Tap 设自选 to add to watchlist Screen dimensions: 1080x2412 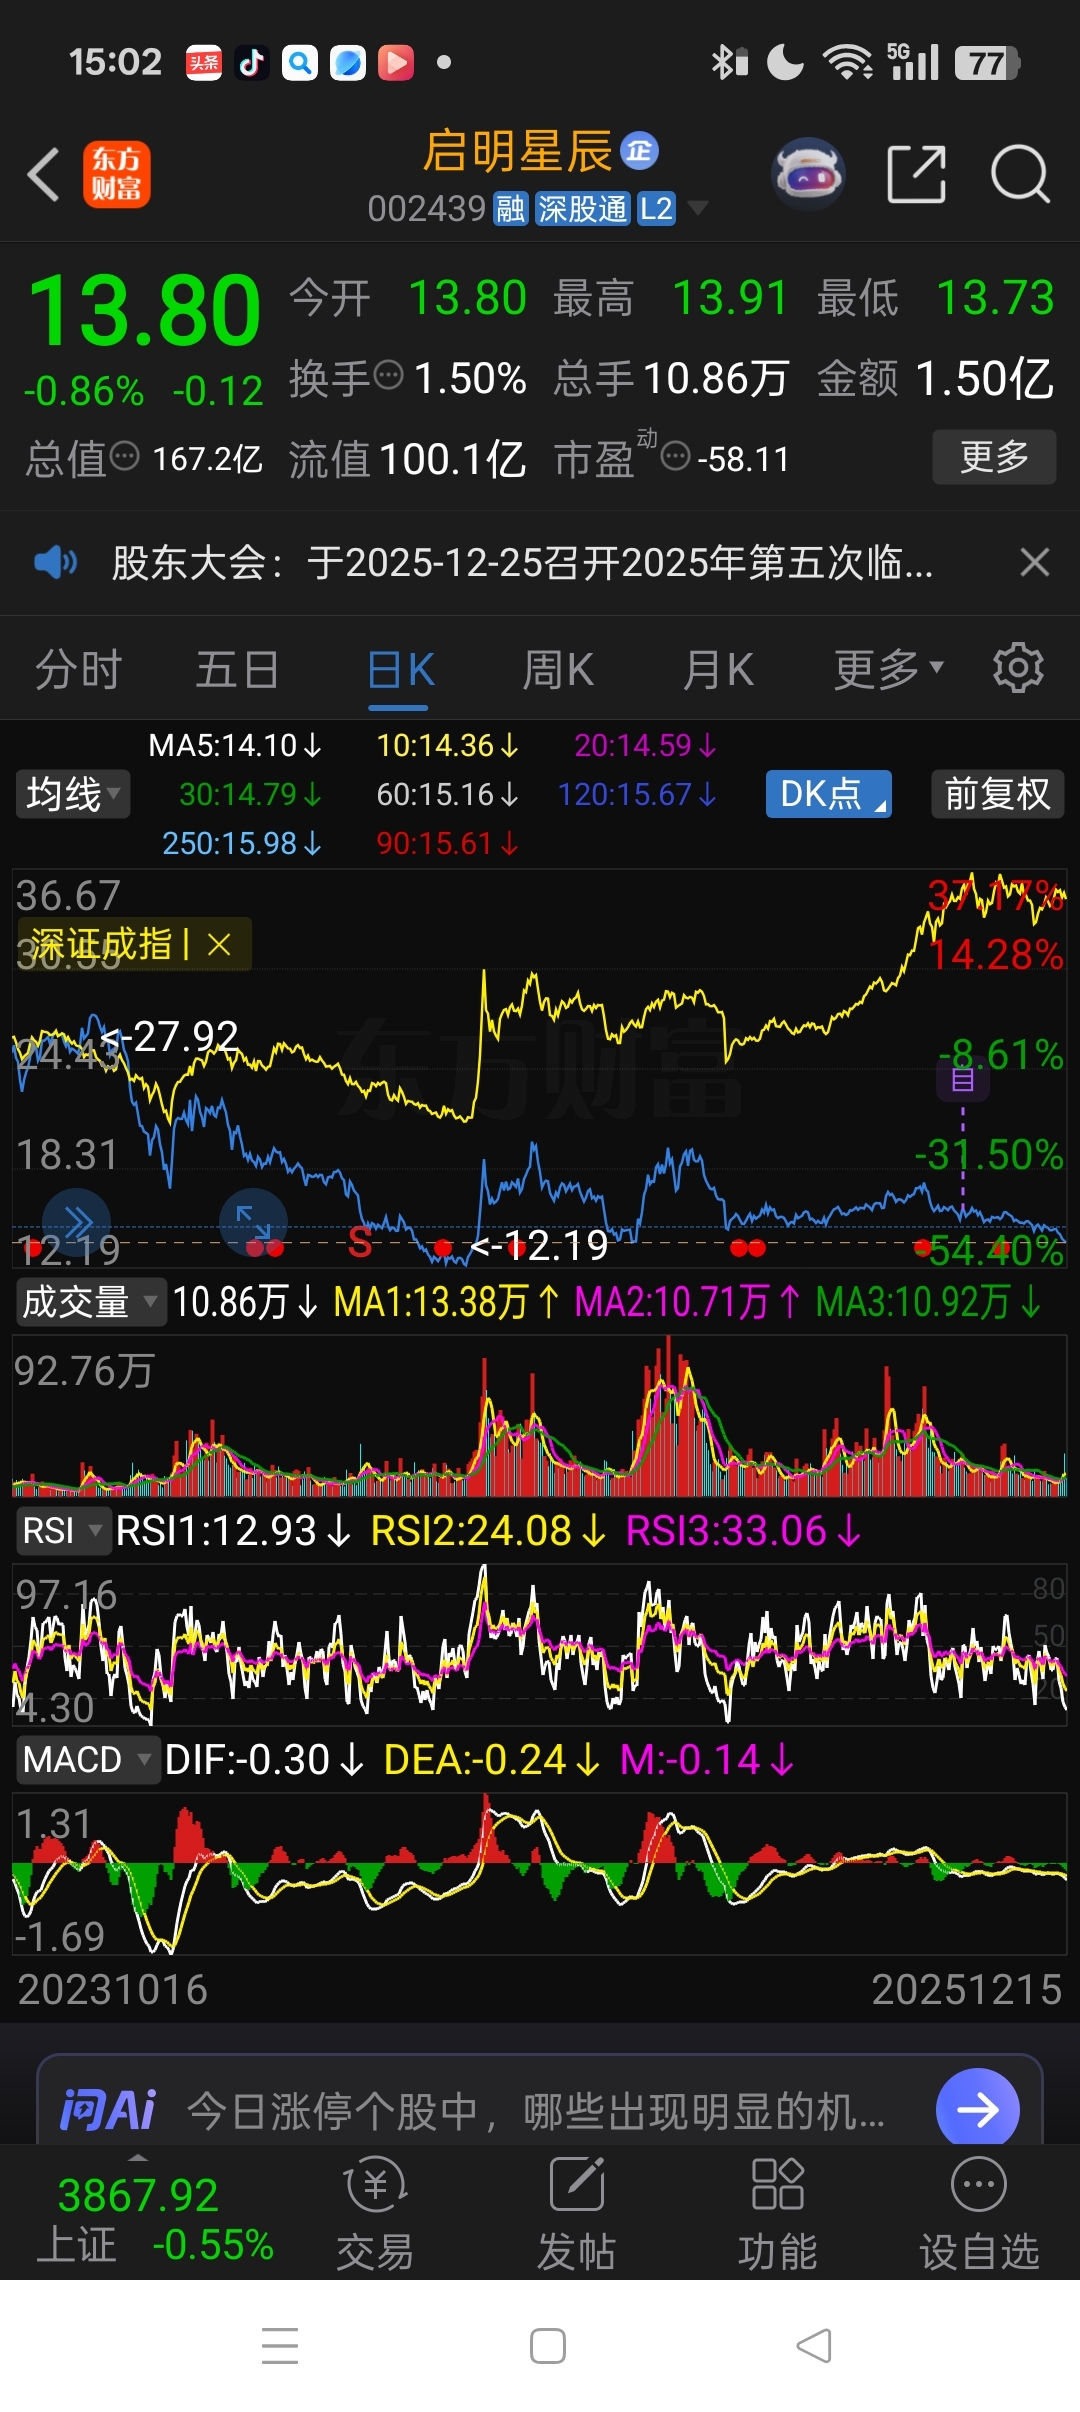(x=979, y=2212)
